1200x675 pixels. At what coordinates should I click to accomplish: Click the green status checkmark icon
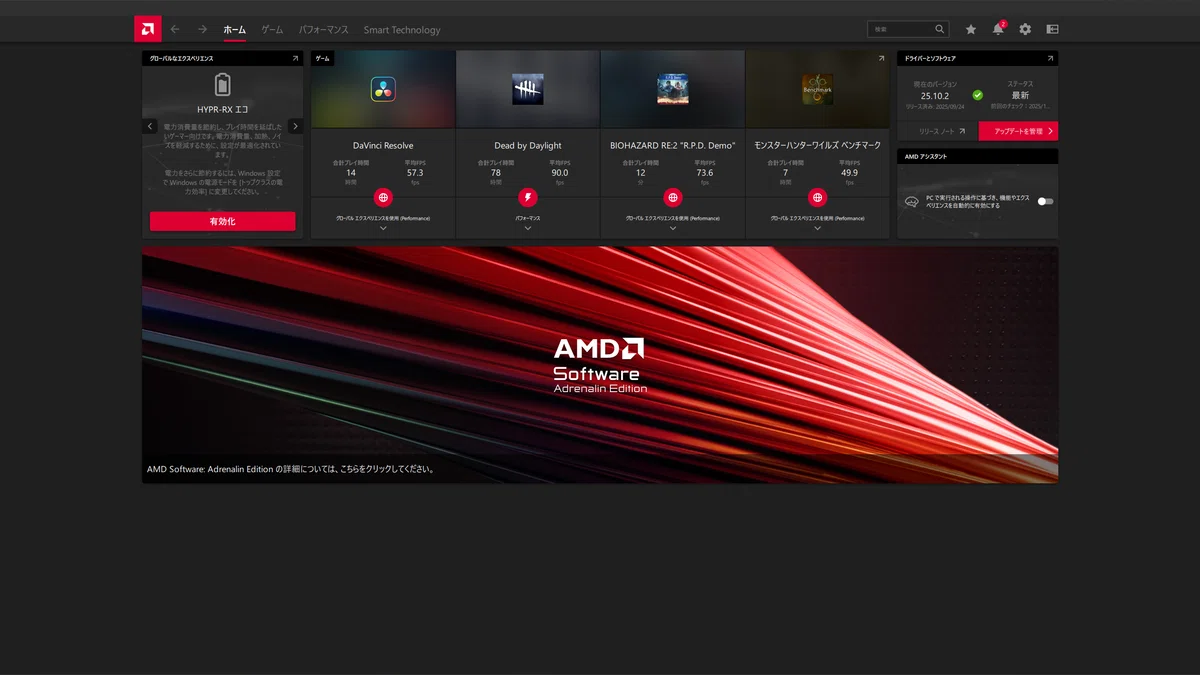pyautogui.click(x=978, y=95)
